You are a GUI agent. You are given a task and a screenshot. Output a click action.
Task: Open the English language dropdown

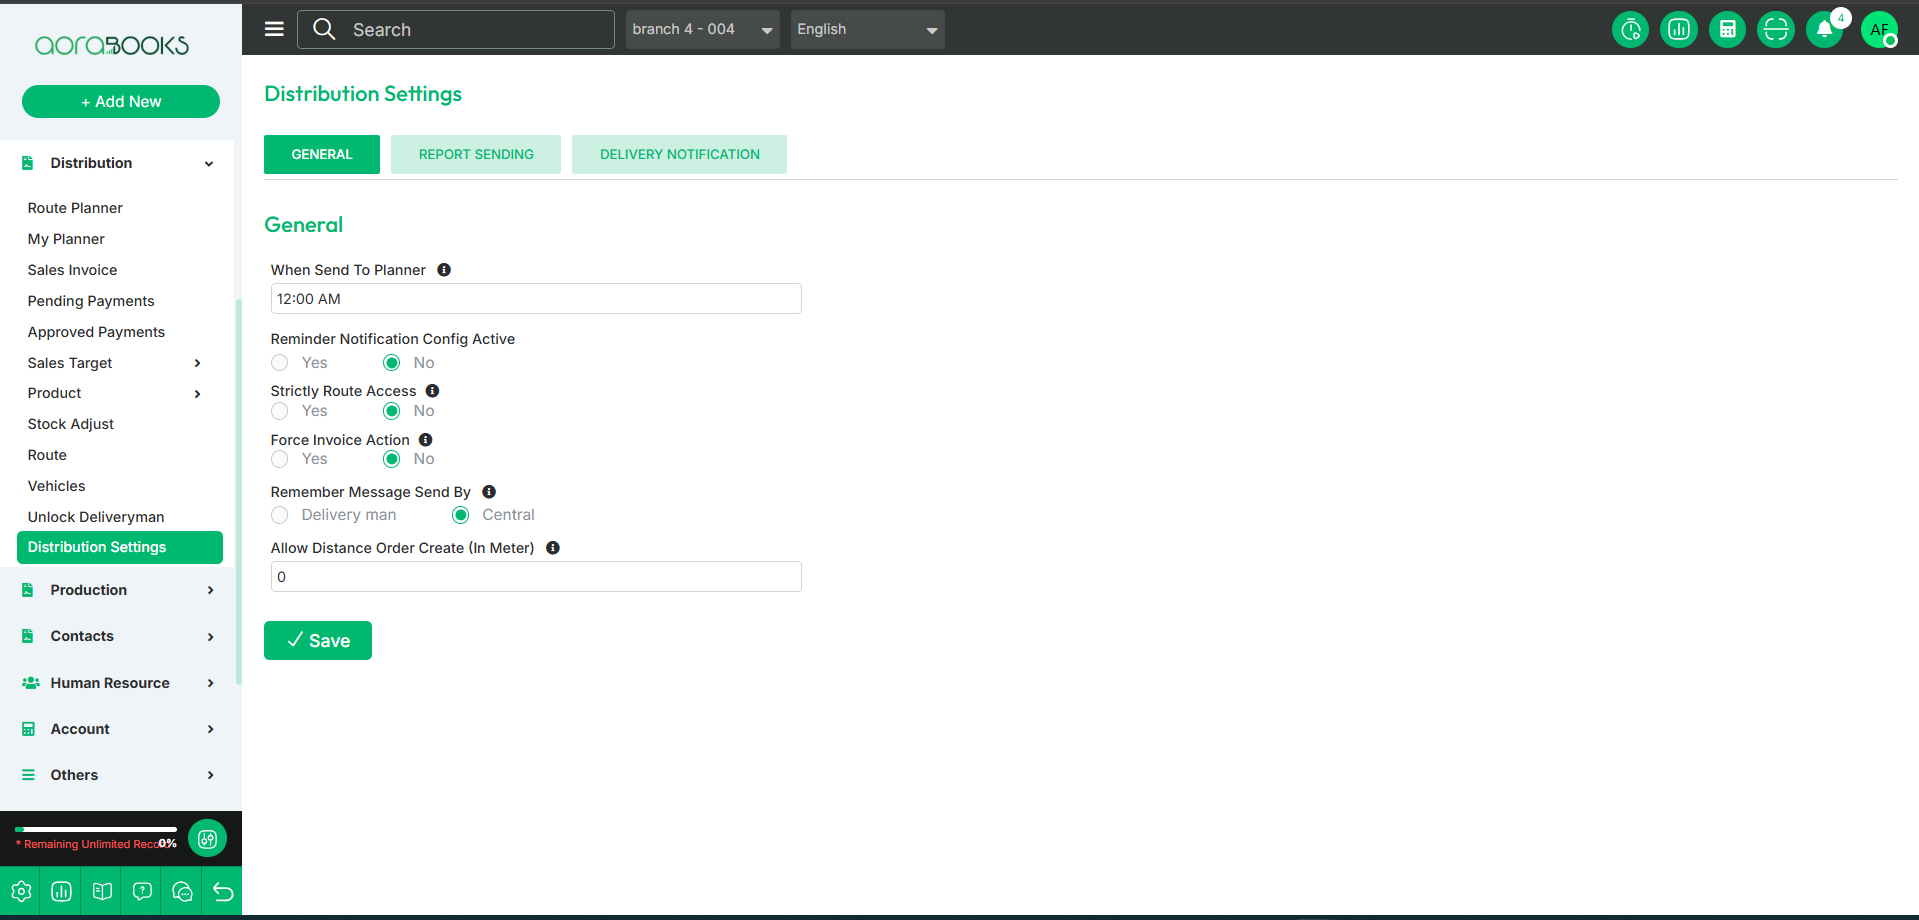(867, 30)
